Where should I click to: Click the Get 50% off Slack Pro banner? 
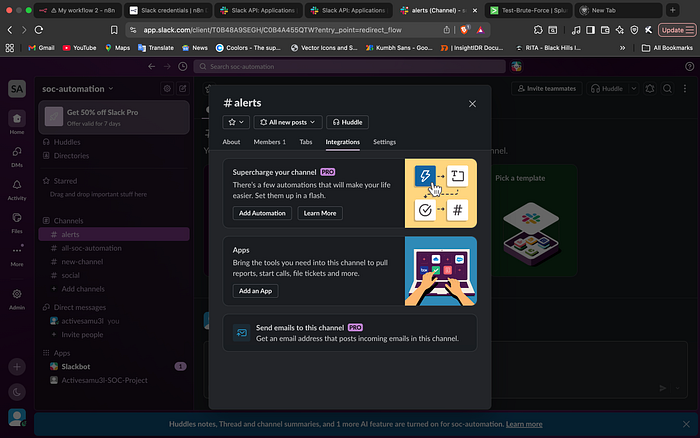pos(114,117)
